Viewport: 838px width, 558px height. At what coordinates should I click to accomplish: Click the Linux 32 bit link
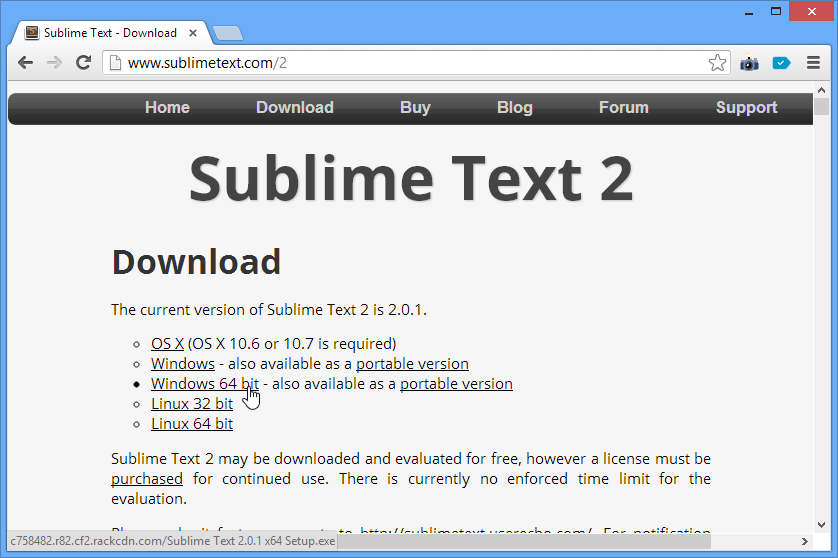(x=192, y=404)
